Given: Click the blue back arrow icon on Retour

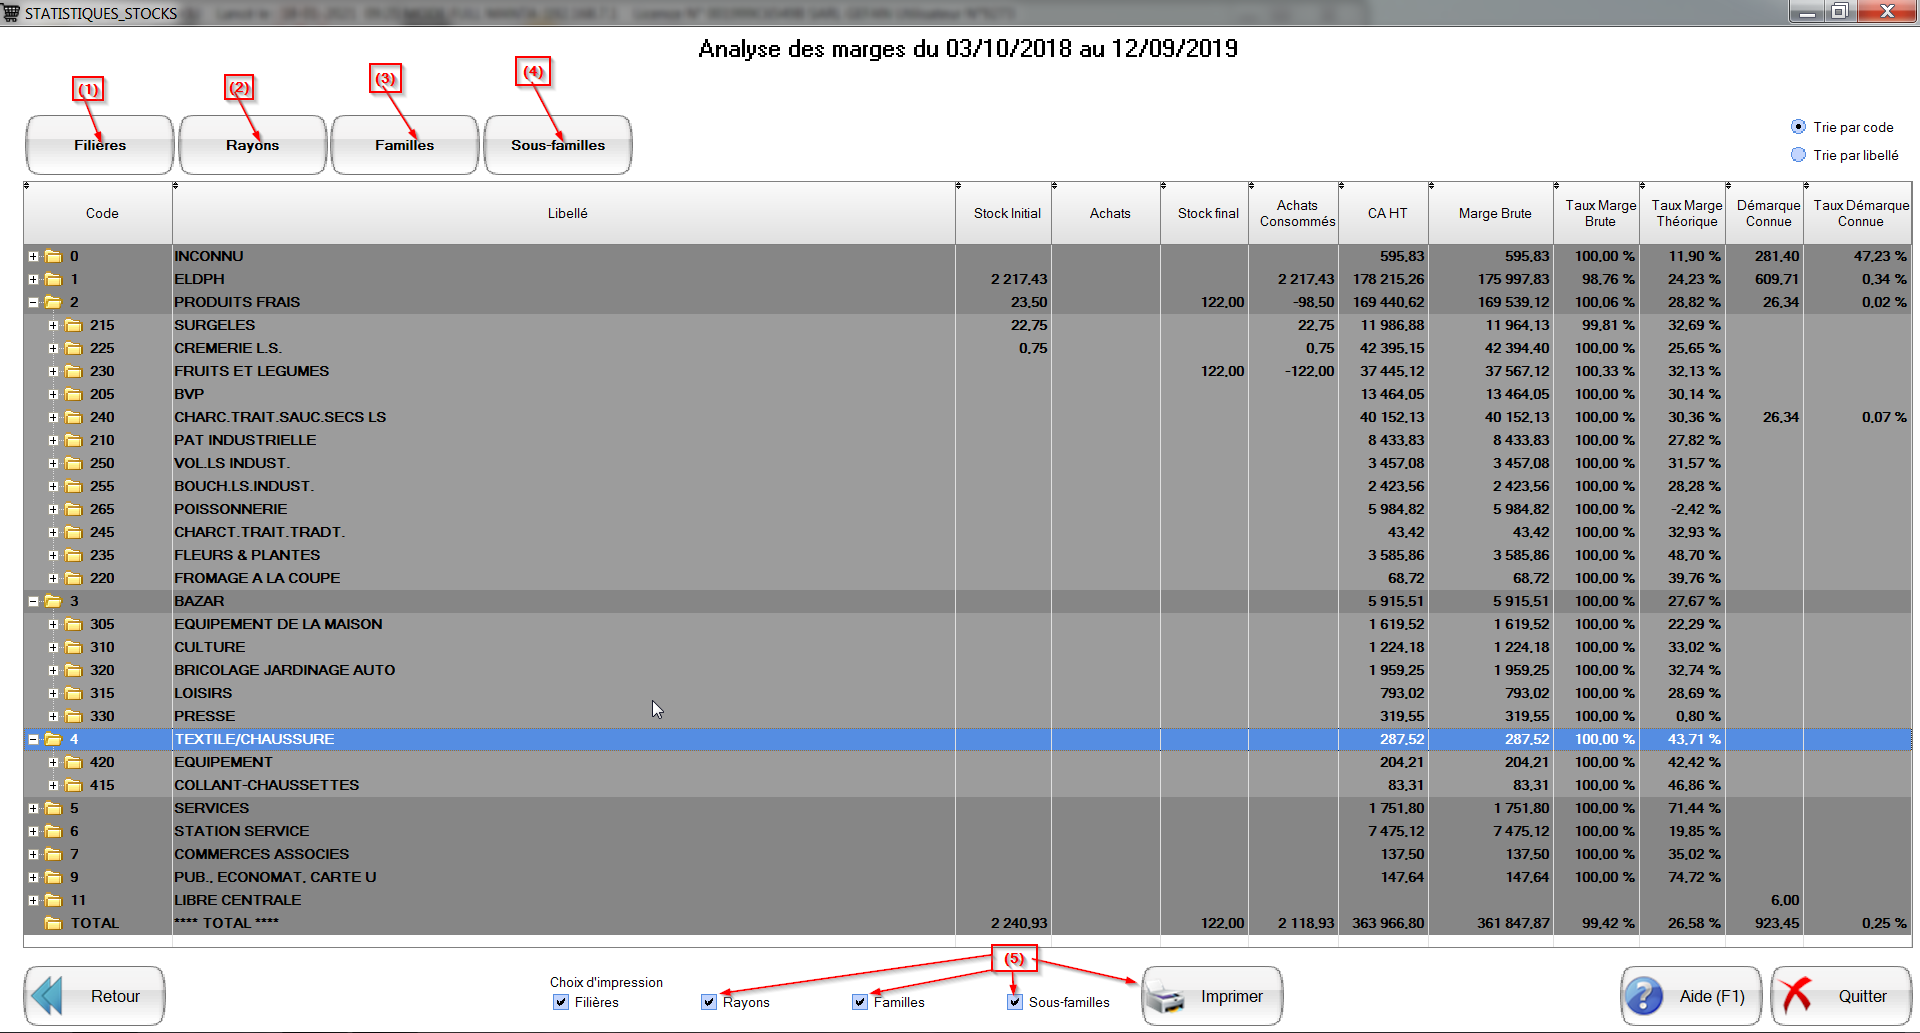Looking at the screenshot, I should (x=47, y=996).
